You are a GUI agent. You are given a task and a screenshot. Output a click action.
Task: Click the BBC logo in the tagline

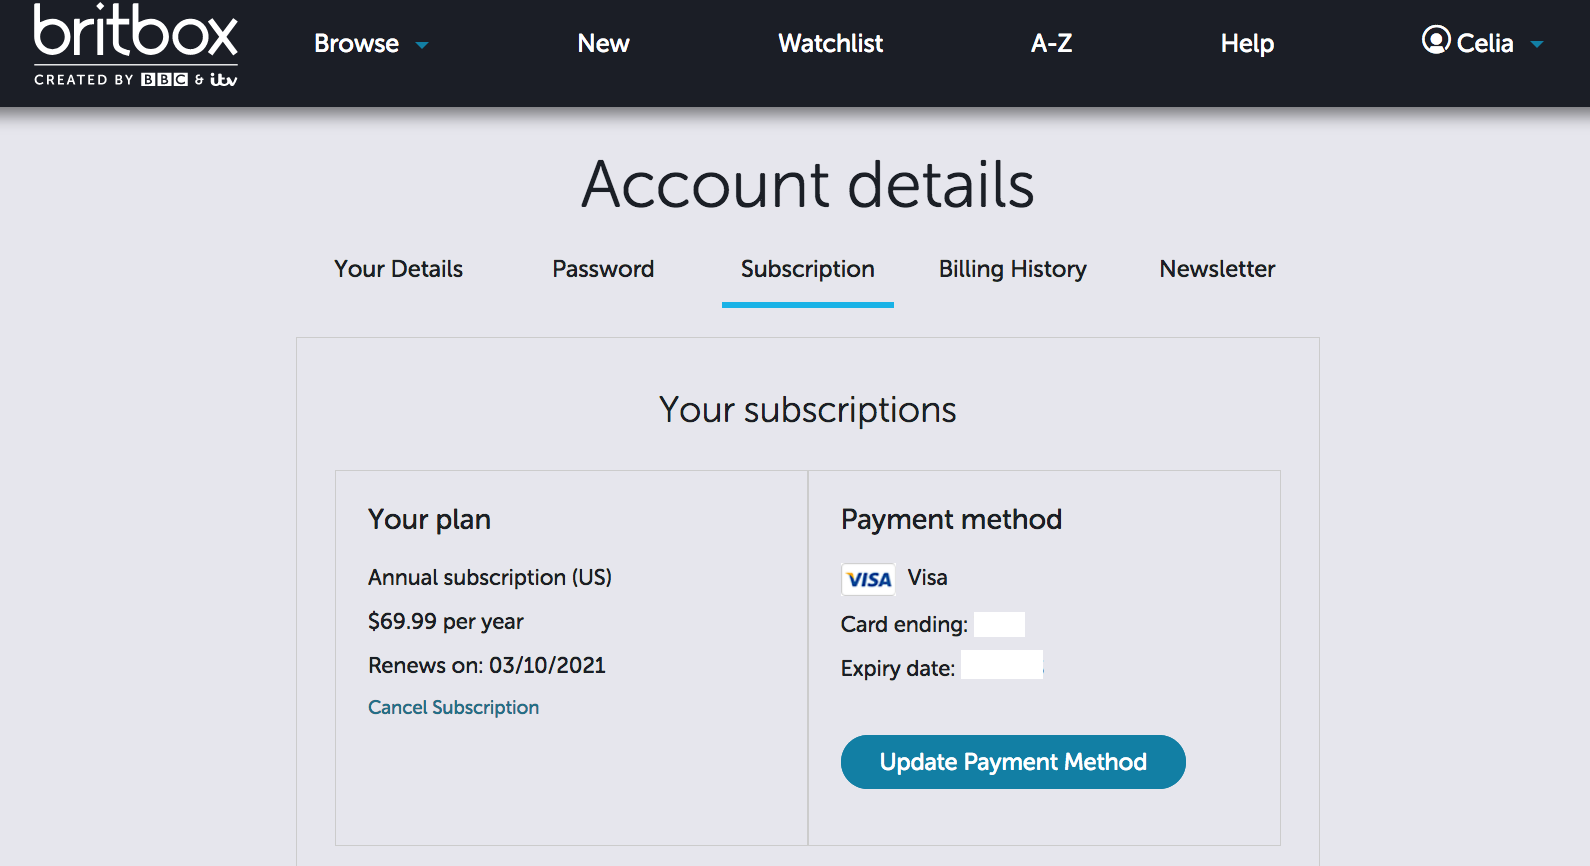[164, 80]
